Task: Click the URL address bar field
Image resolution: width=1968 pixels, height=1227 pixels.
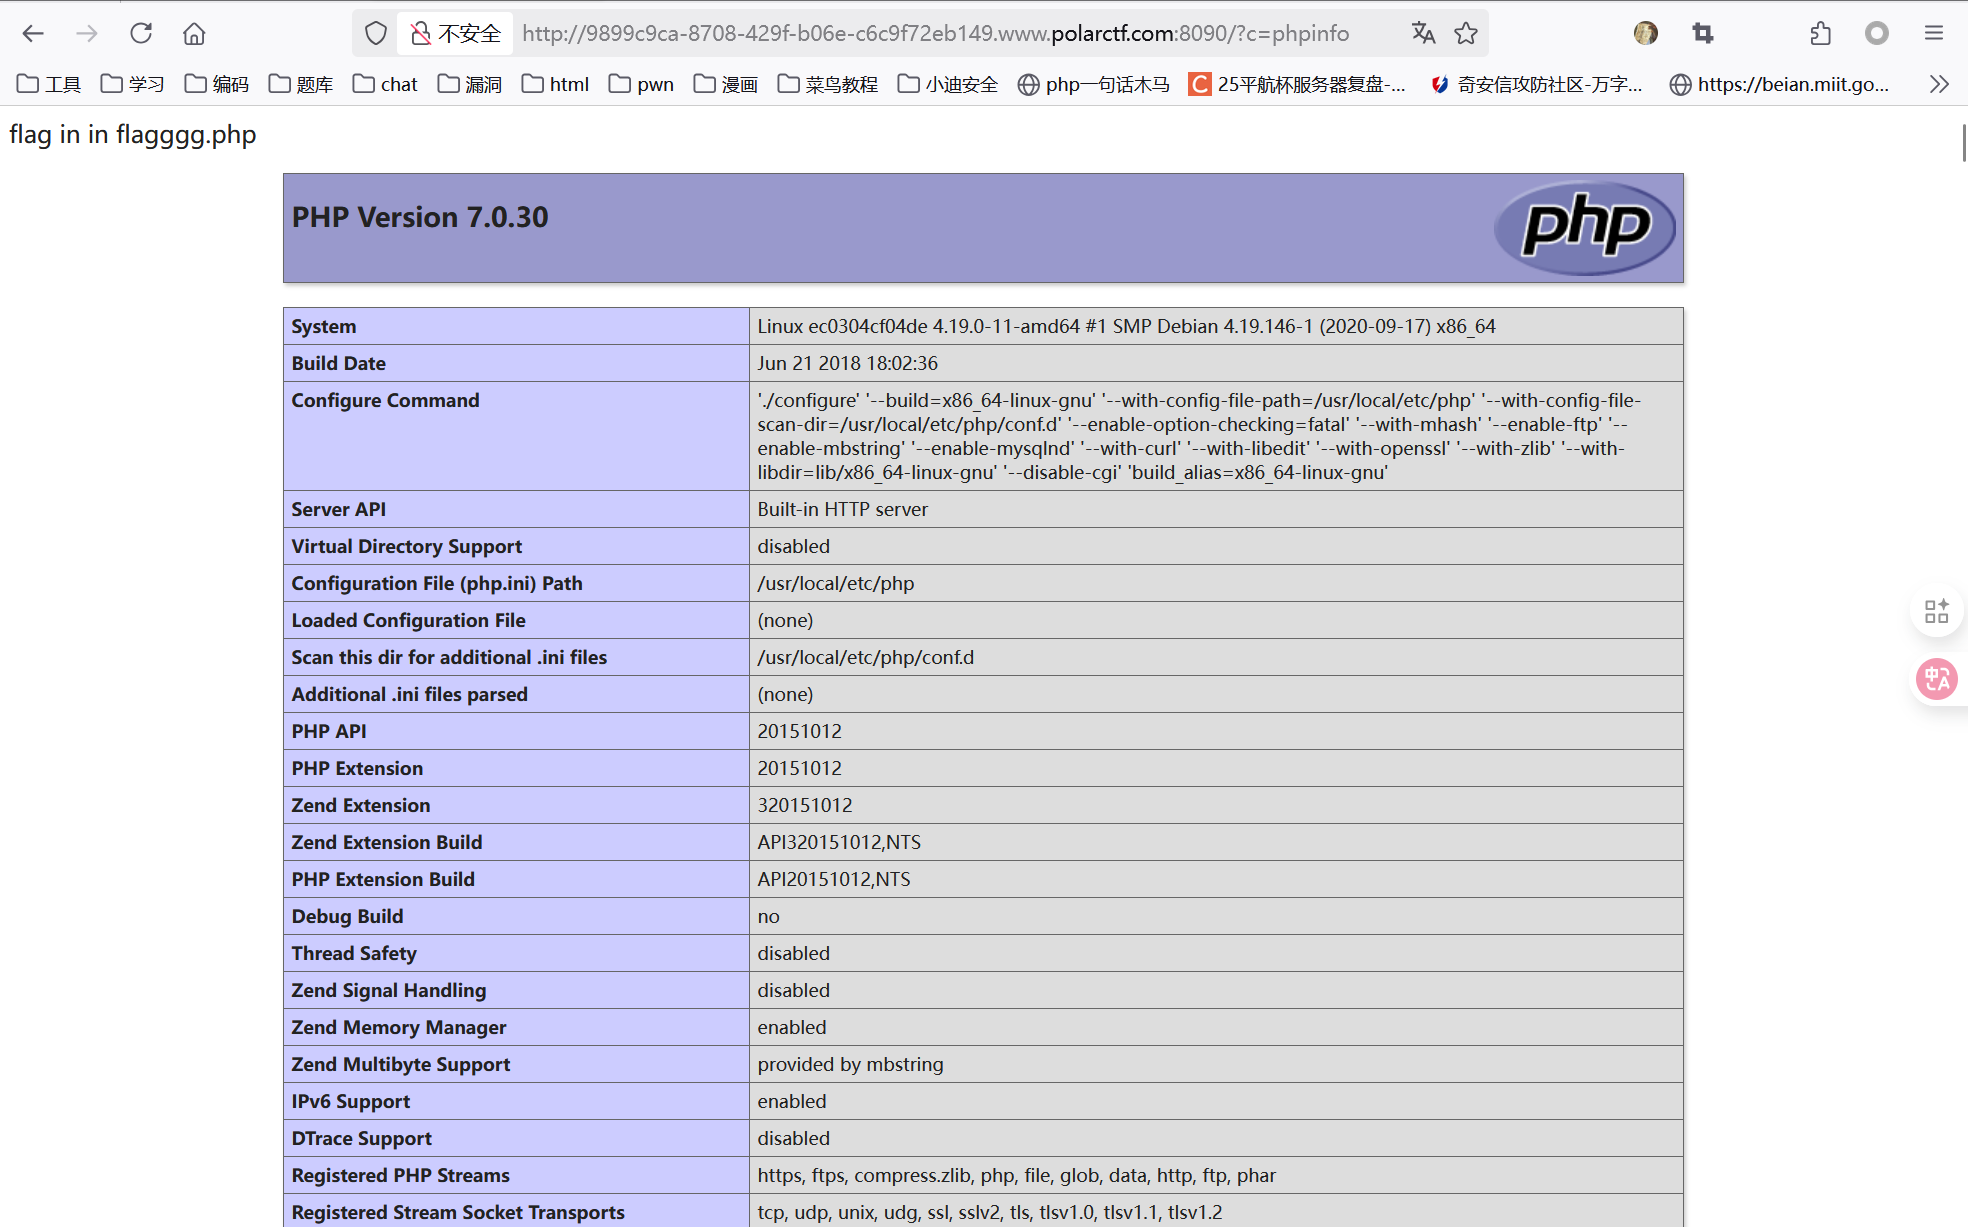Action: point(935,33)
